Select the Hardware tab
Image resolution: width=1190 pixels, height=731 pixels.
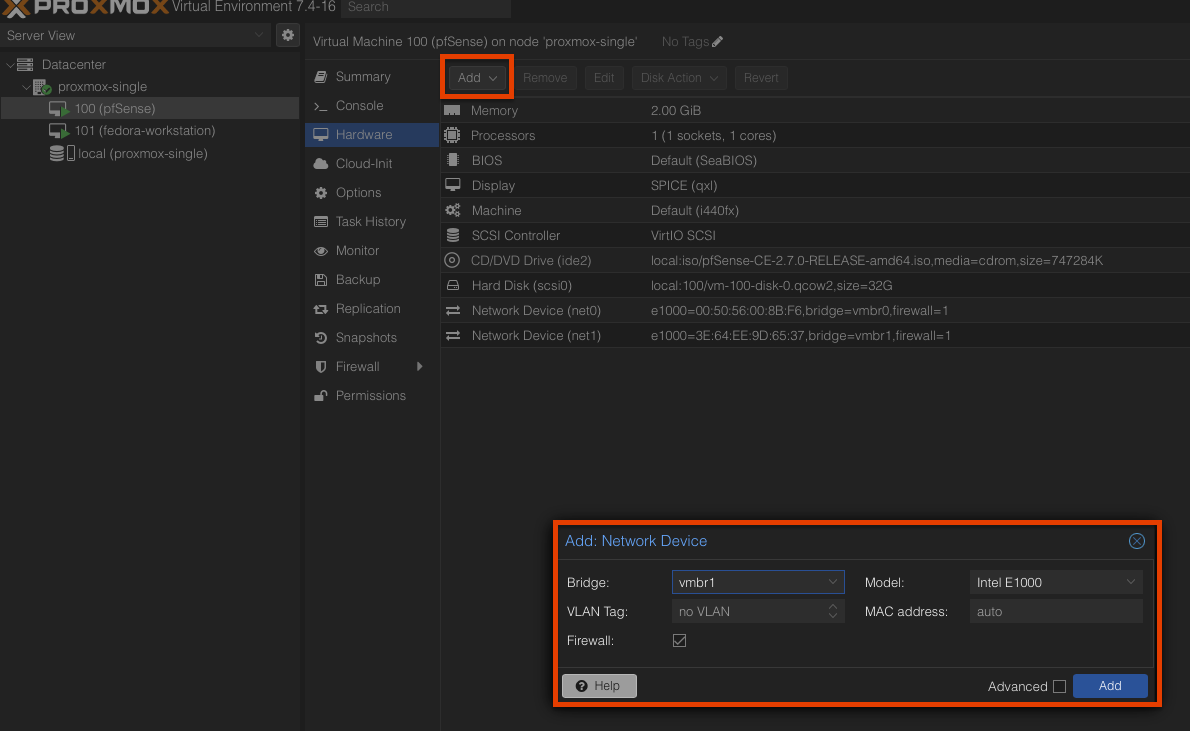(x=372, y=134)
